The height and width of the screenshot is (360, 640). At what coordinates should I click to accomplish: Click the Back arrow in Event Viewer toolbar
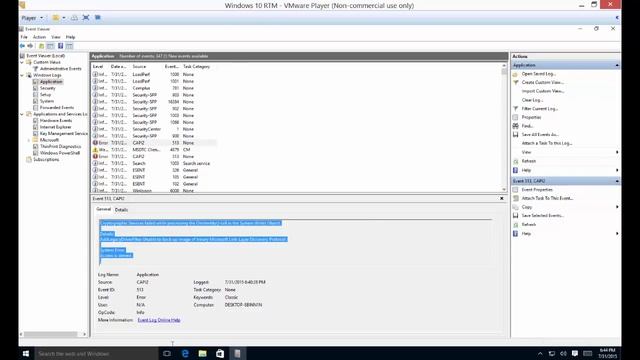pos(22,46)
